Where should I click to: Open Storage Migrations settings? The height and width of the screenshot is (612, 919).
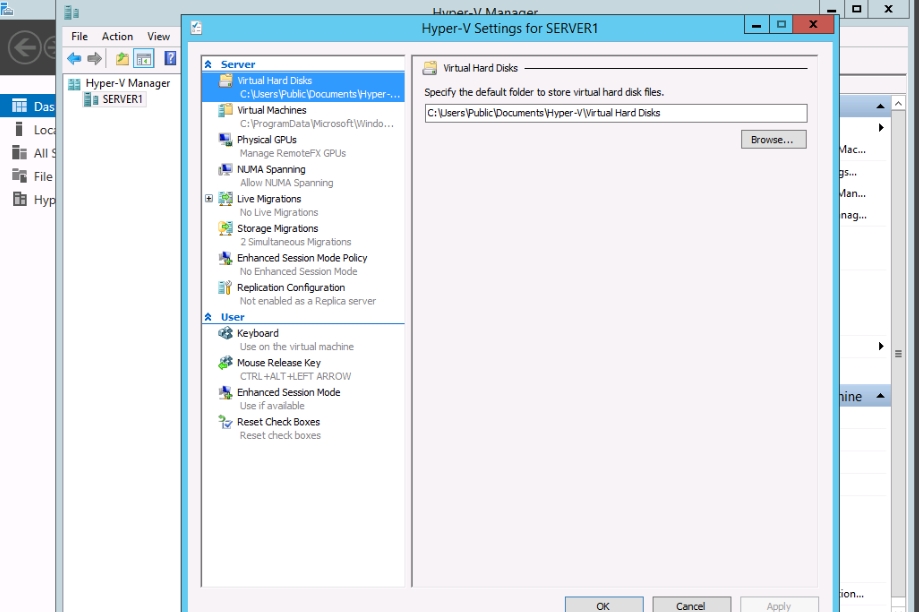click(x=277, y=229)
